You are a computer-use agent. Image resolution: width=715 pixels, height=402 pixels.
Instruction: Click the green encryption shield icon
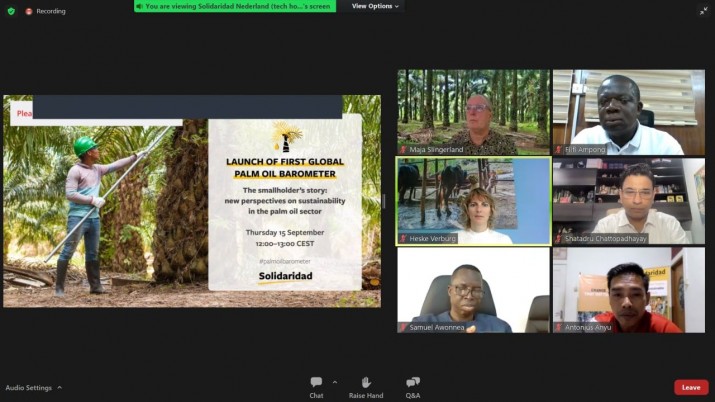pyautogui.click(x=11, y=11)
